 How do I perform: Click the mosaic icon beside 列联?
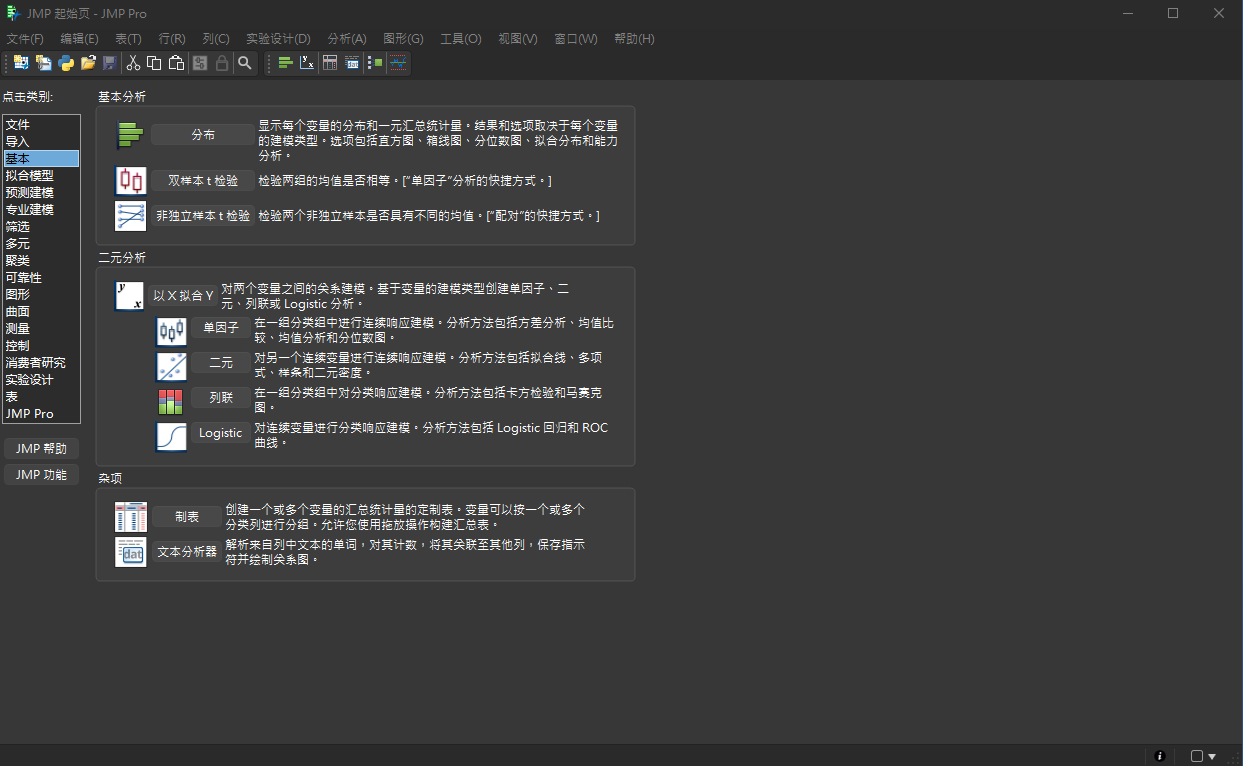pos(172,402)
